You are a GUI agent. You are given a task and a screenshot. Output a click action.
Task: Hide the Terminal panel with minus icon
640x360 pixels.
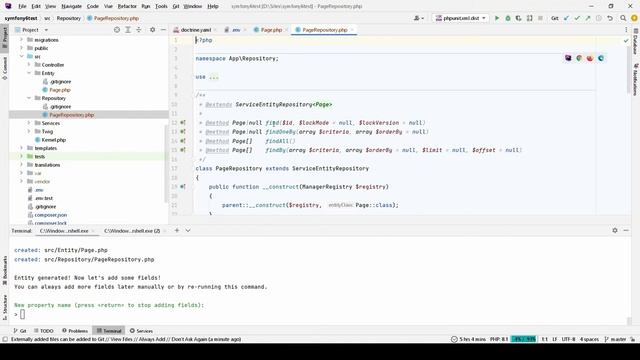point(626,230)
